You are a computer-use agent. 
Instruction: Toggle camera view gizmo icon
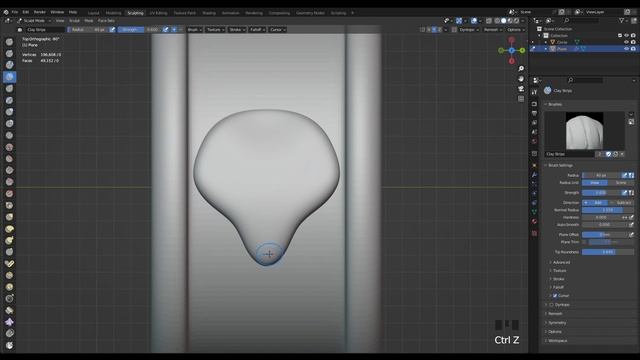pos(521,89)
